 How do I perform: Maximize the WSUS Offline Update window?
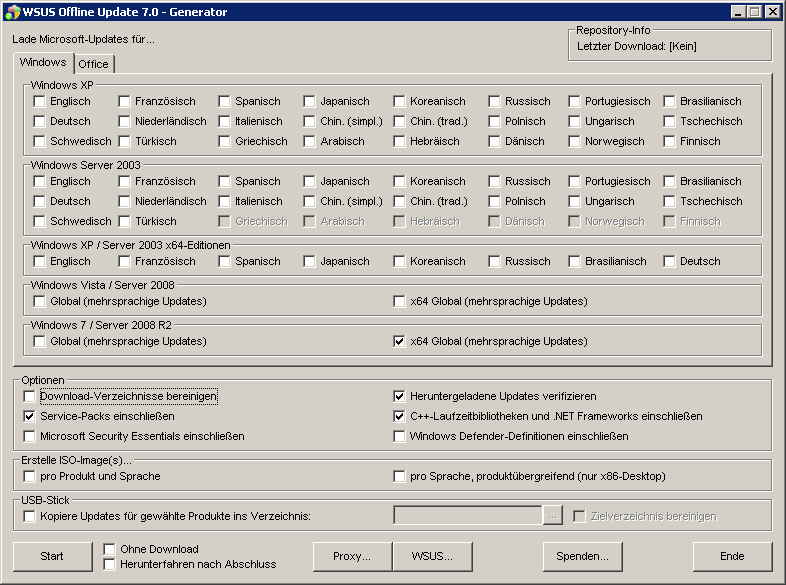(x=754, y=12)
